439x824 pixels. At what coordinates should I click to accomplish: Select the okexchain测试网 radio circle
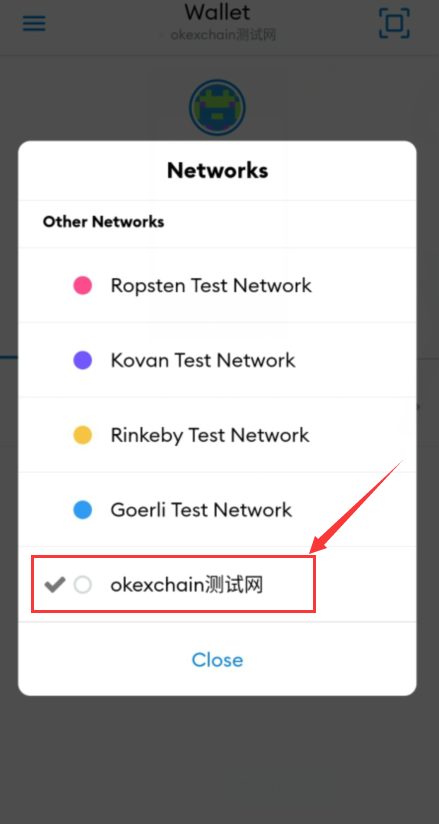tap(83, 584)
